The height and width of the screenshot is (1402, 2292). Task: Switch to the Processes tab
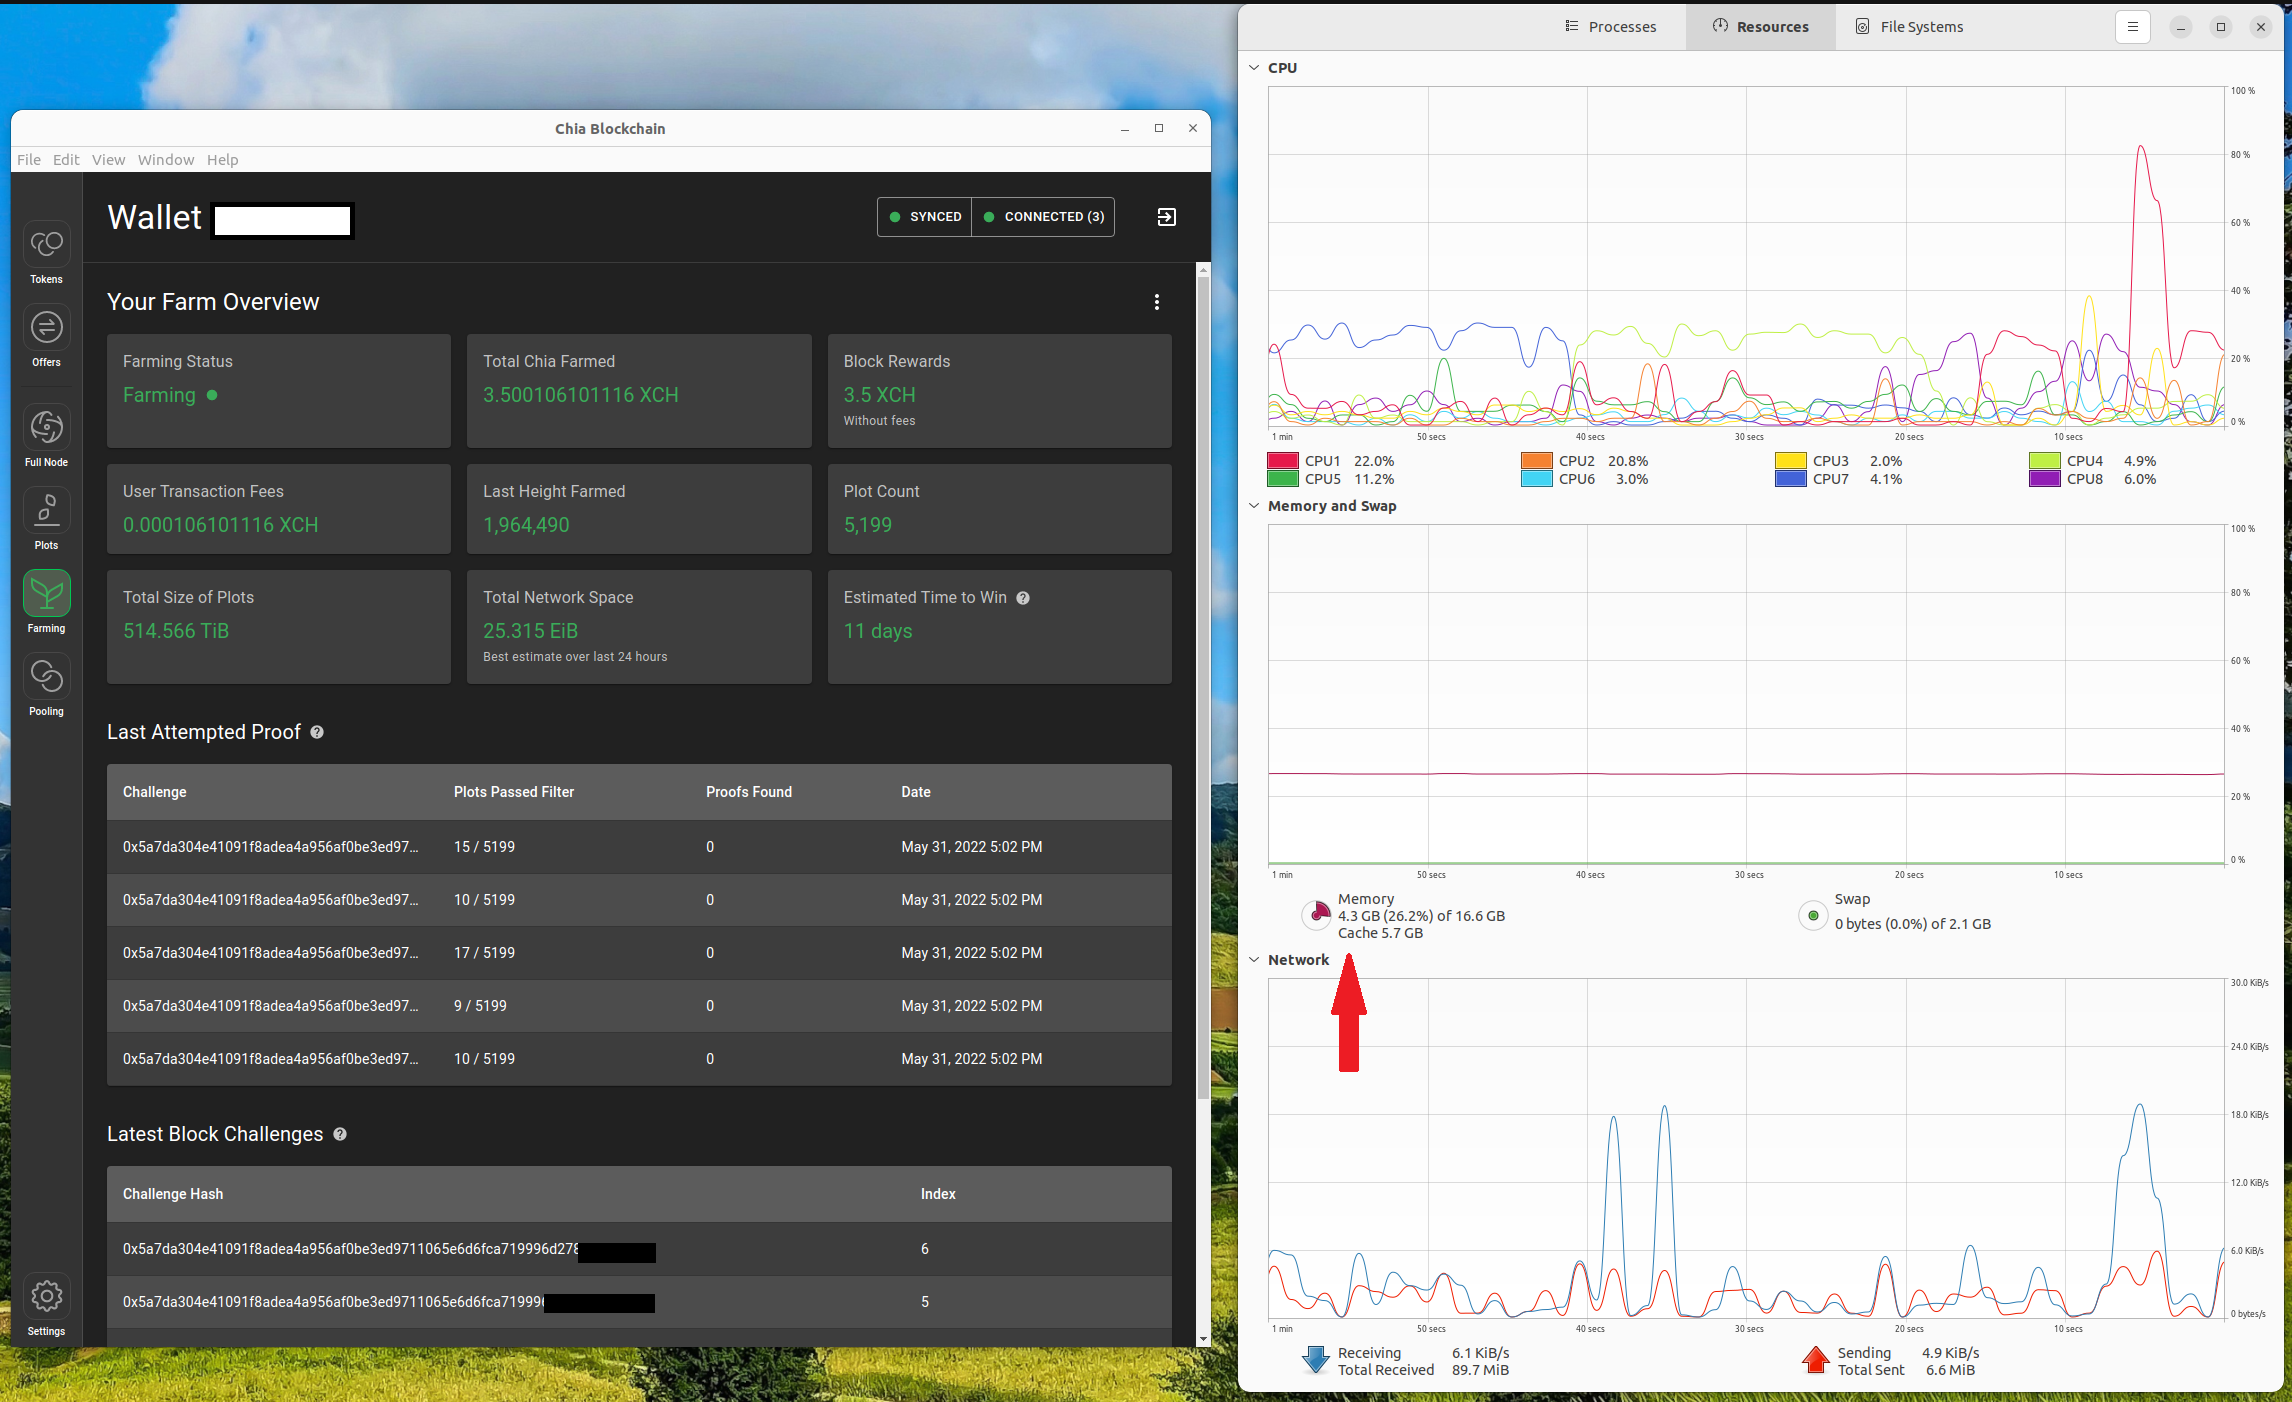point(1611,27)
